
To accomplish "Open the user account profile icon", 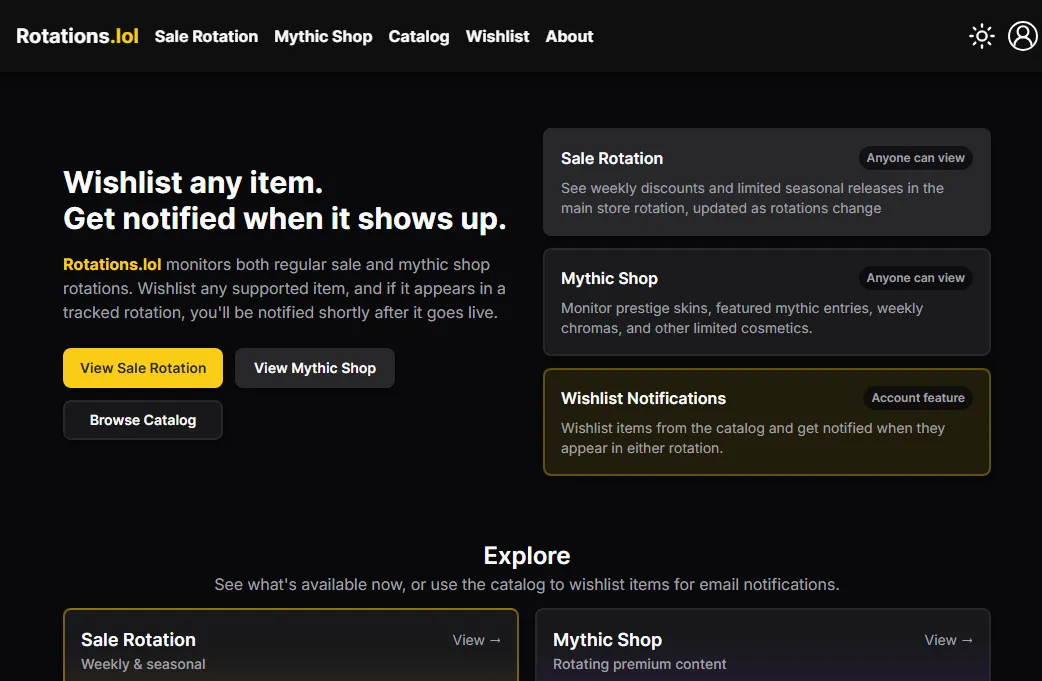I will (1022, 37).
